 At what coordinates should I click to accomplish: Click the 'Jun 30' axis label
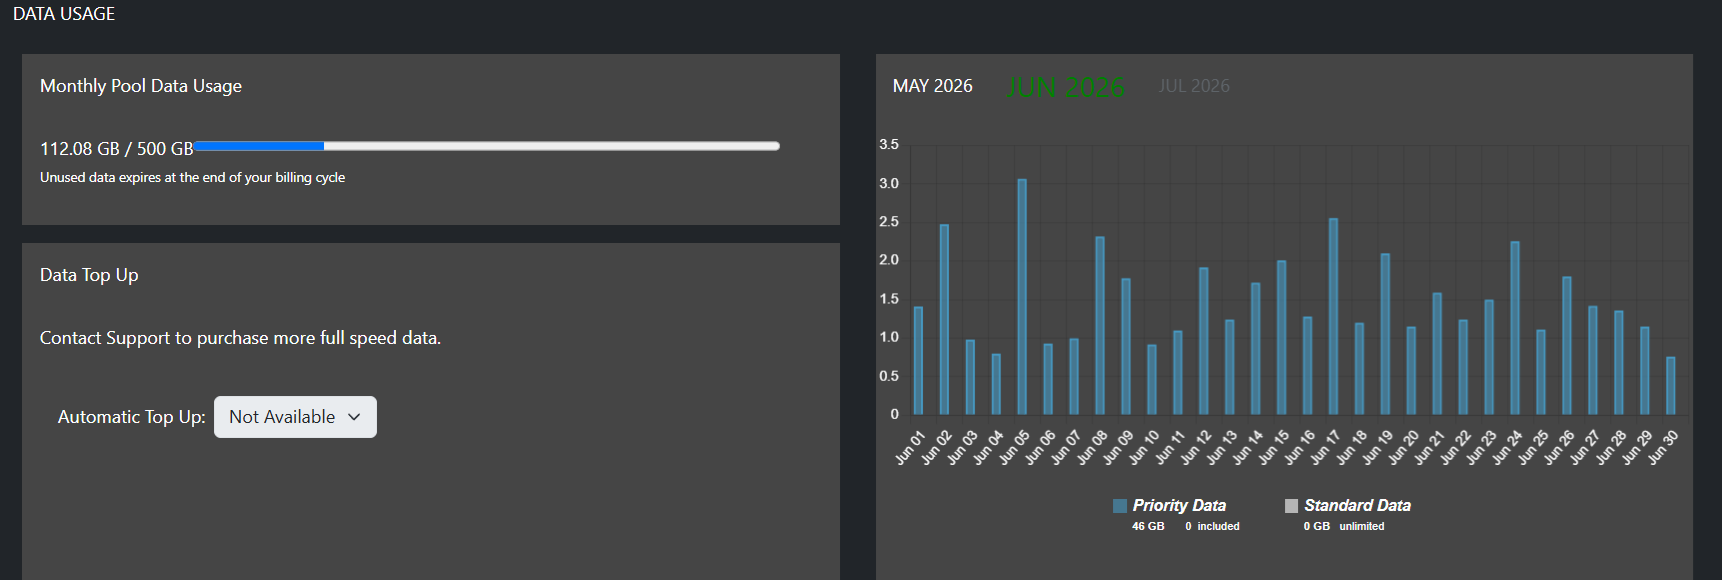1663,447
